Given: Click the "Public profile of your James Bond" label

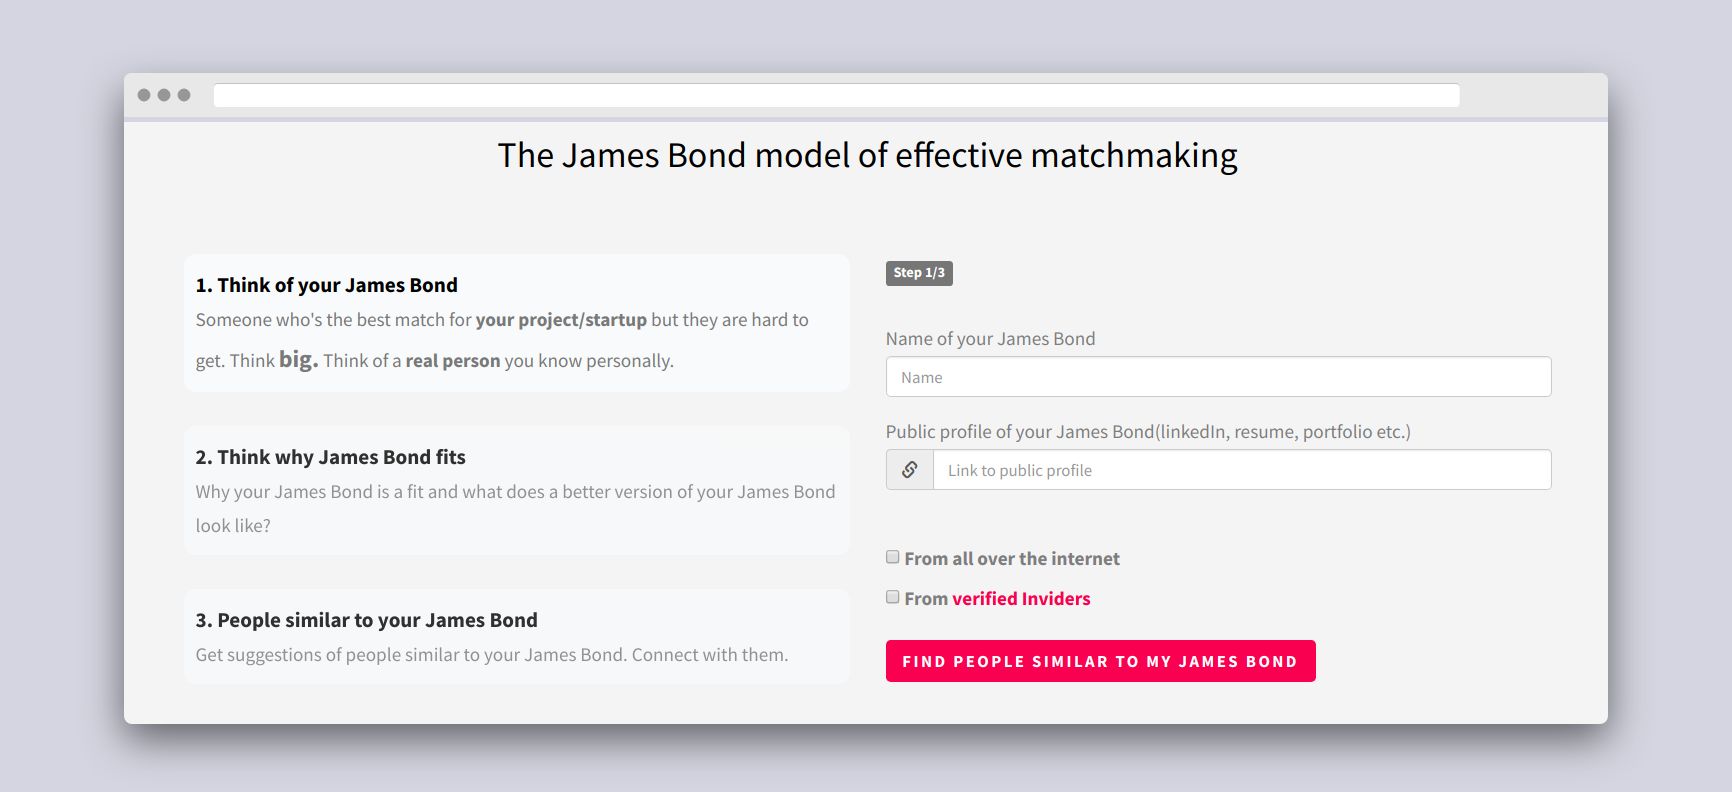Looking at the screenshot, I should (1148, 432).
